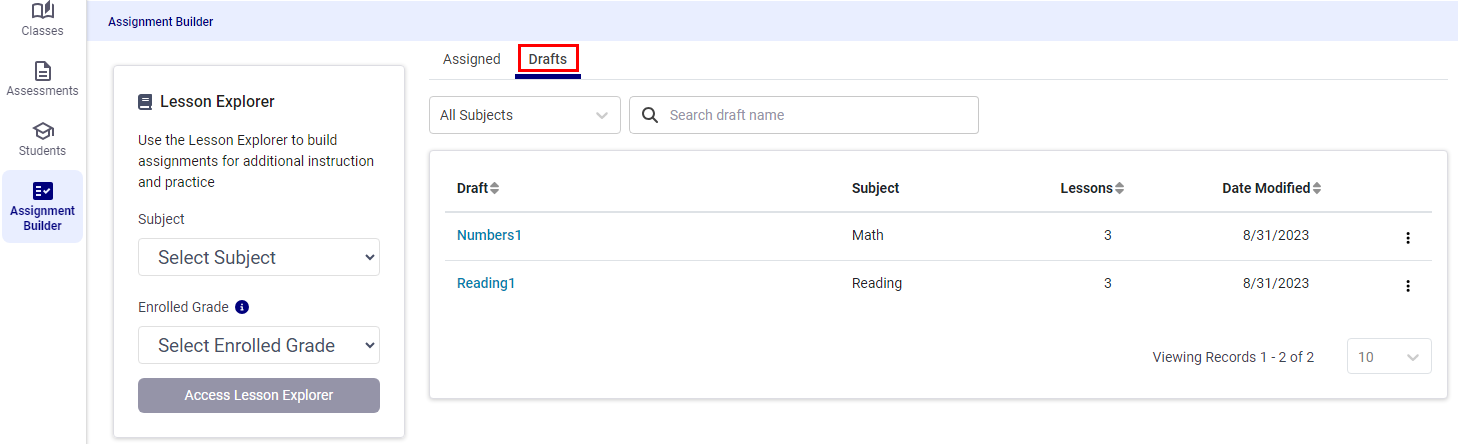Viewport: 1458px width, 444px height.
Task: Click the Viewing Records 1 - 2 of 2 text
Action: (x=1233, y=357)
